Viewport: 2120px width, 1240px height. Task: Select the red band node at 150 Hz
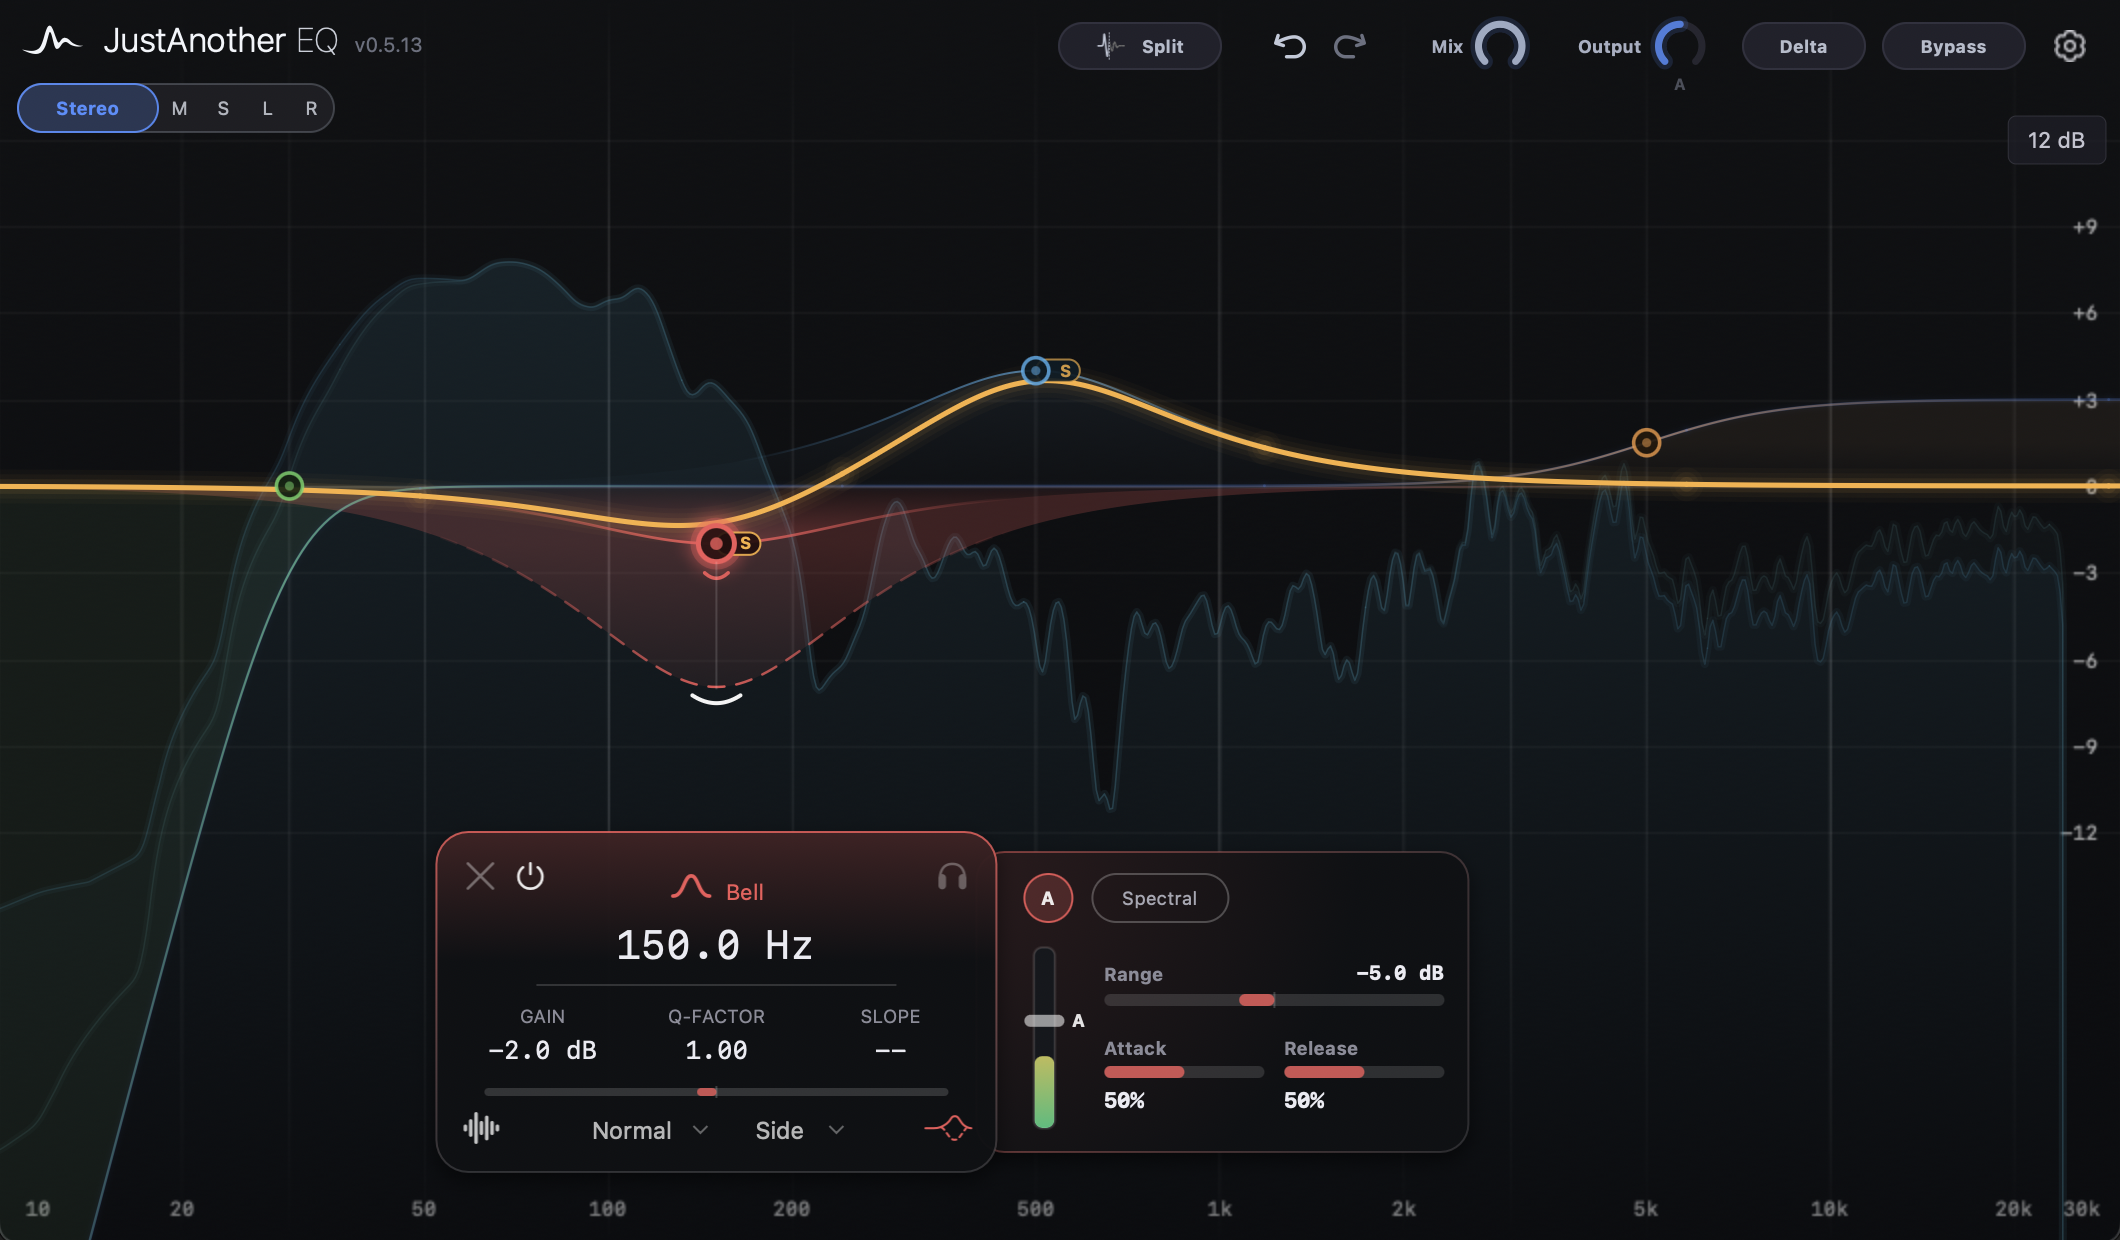pyautogui.click(x=715, y=543)
